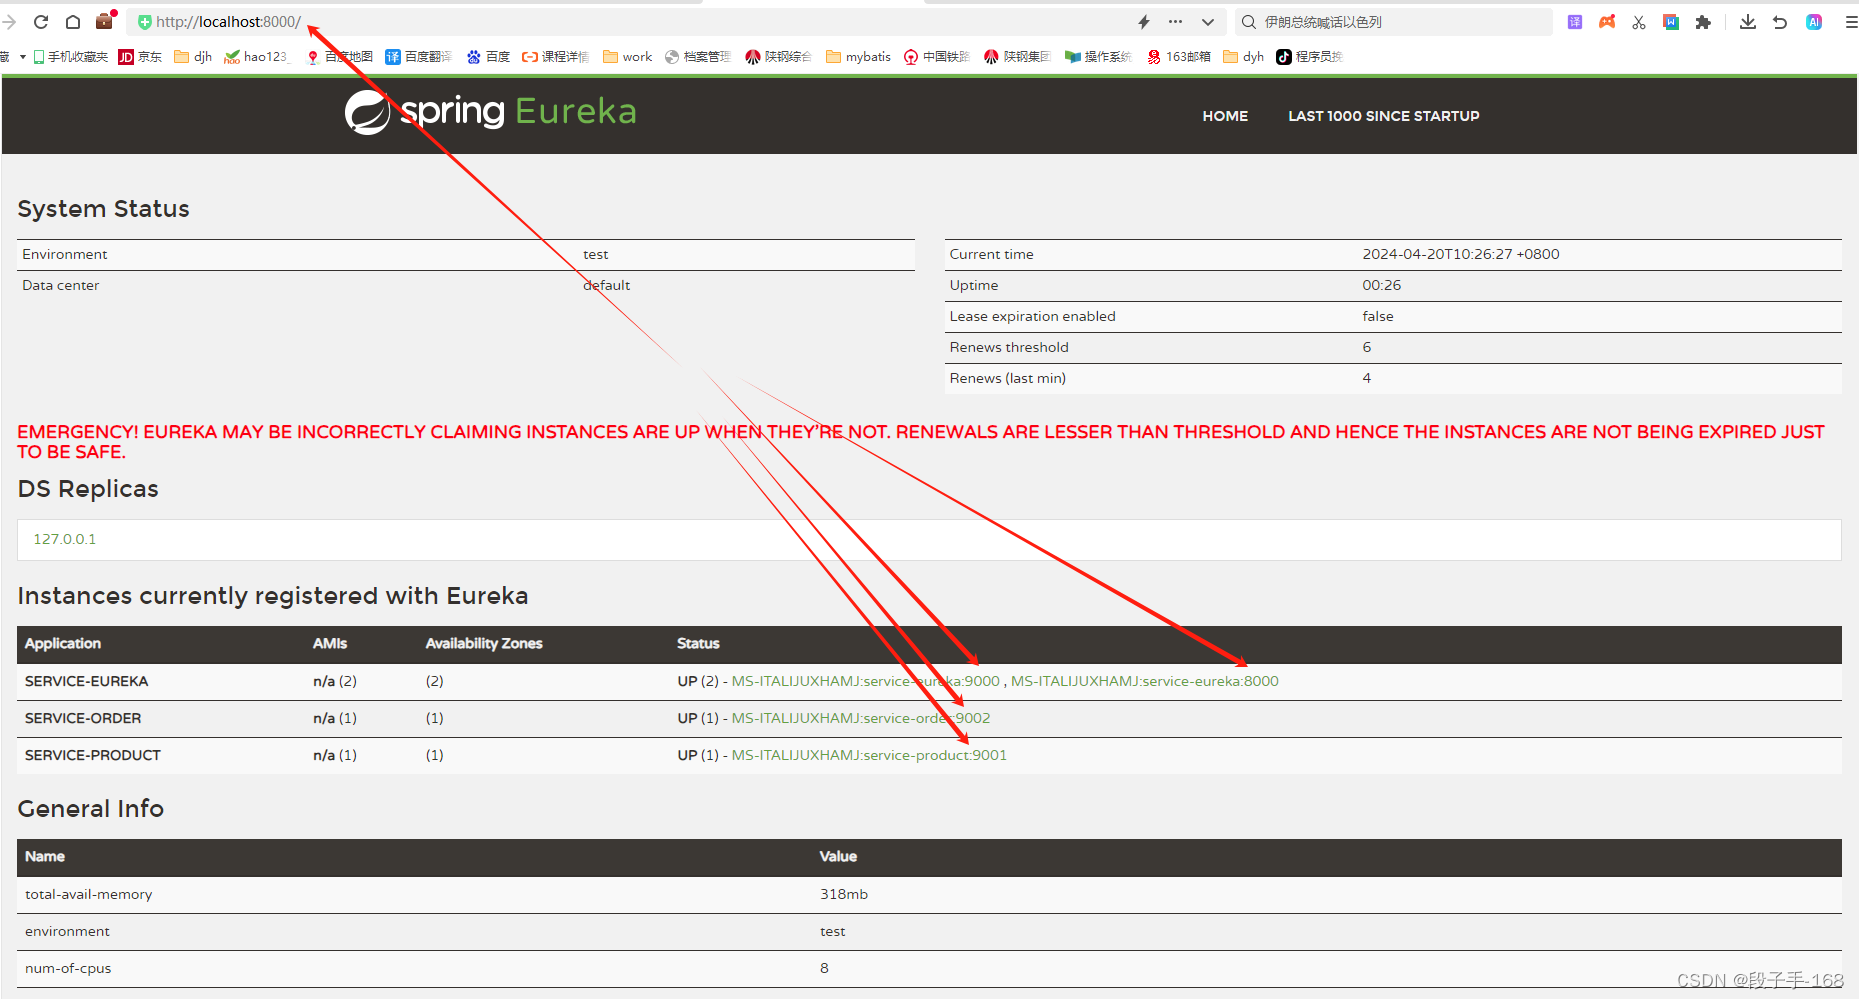Open the 手机收藏夹 bookmark
The image size is (1859, 999).
tap(70, 57)
